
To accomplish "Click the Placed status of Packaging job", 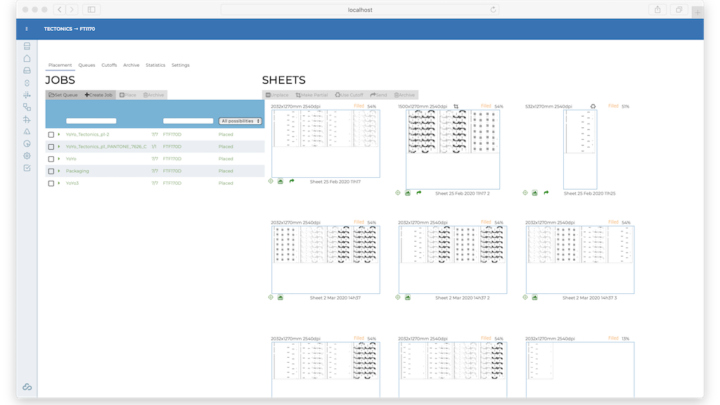I will click(x=225, y=171).
